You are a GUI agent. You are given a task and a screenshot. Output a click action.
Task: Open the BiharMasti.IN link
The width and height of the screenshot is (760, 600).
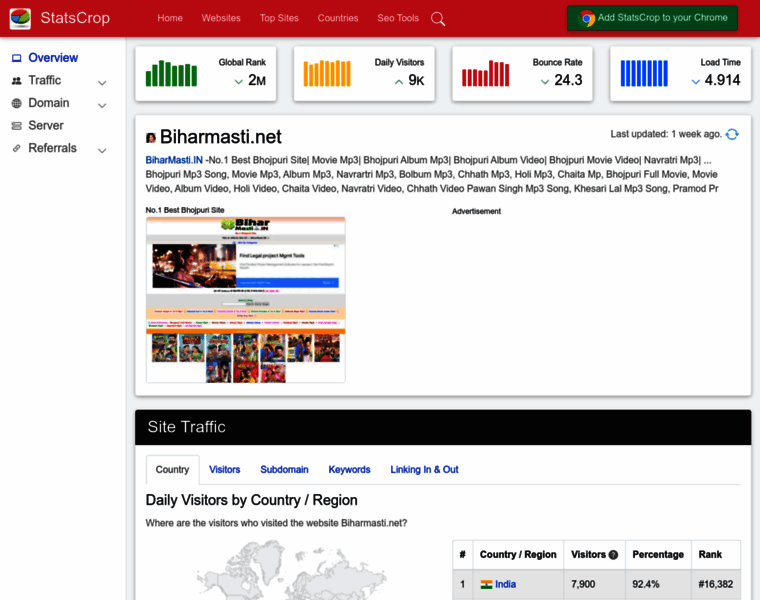click(174, 160)
